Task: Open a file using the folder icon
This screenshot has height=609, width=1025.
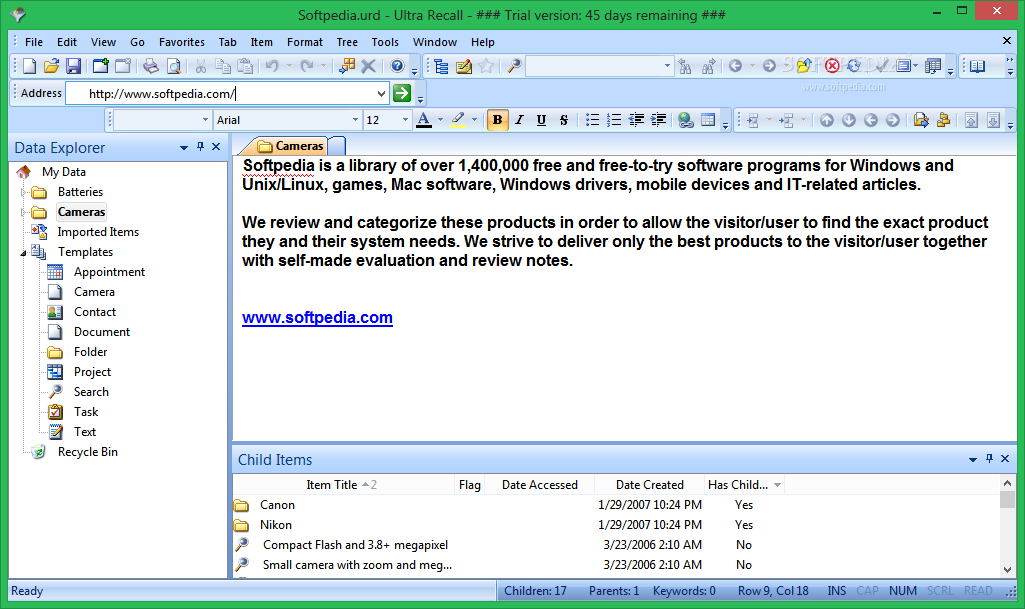Action: 52,66
